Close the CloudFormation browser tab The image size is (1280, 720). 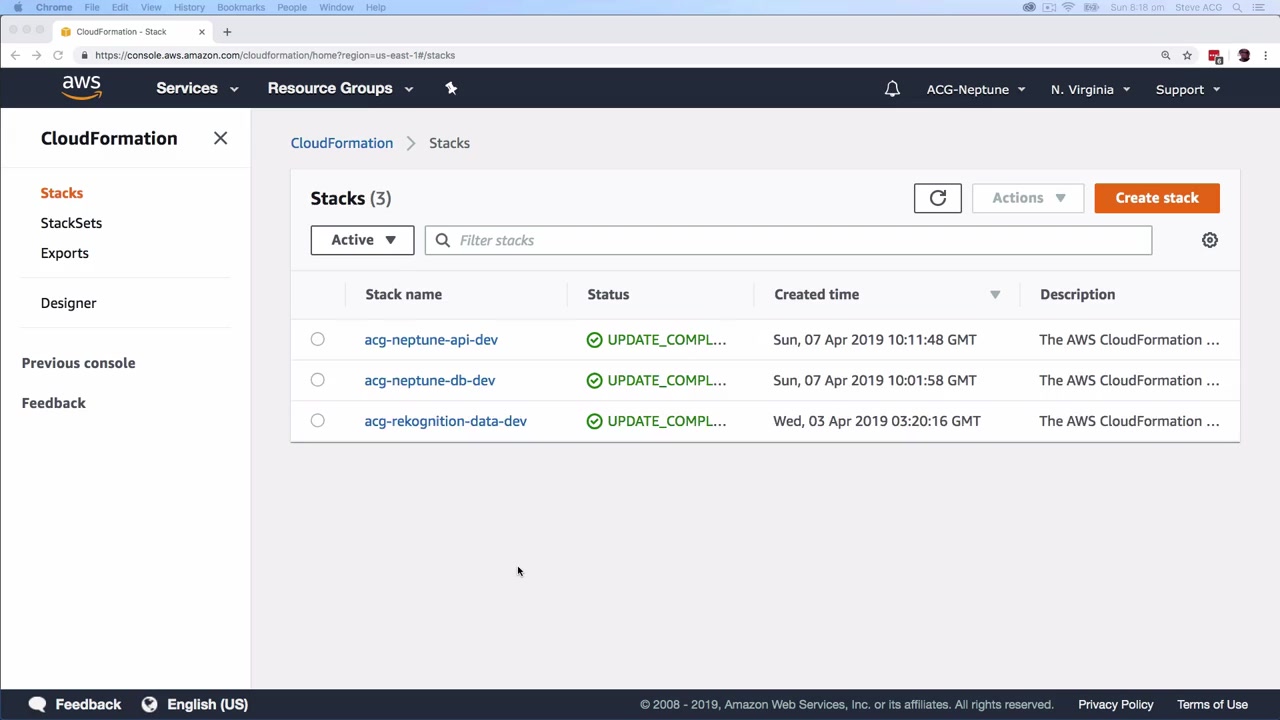(x=201, y=31)
